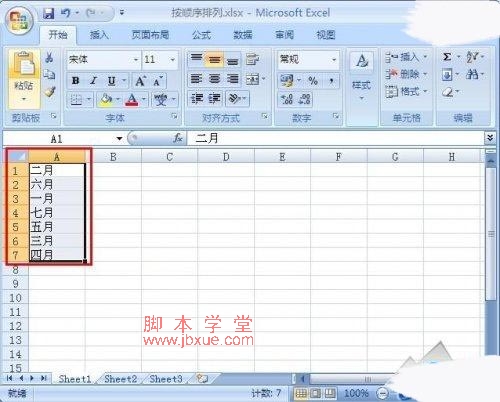The image size is (500, 402).
Task: Open the Name Box dropdown arrow
Action: [119, 138]
